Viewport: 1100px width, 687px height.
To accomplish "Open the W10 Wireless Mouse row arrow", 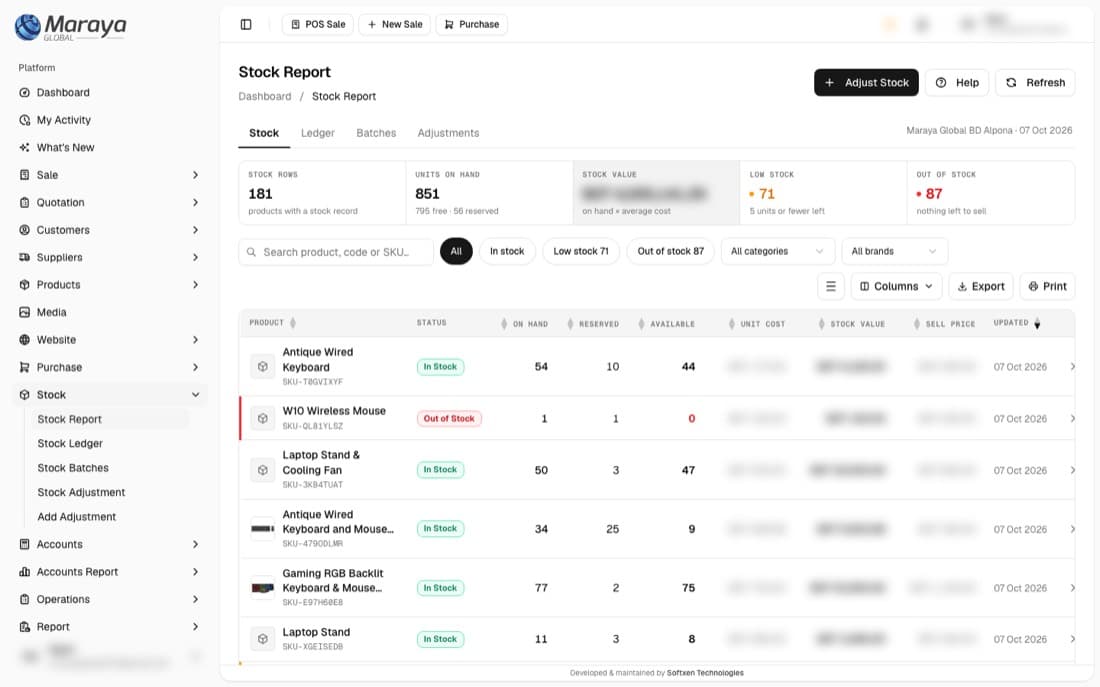I will coord(1072,418).
